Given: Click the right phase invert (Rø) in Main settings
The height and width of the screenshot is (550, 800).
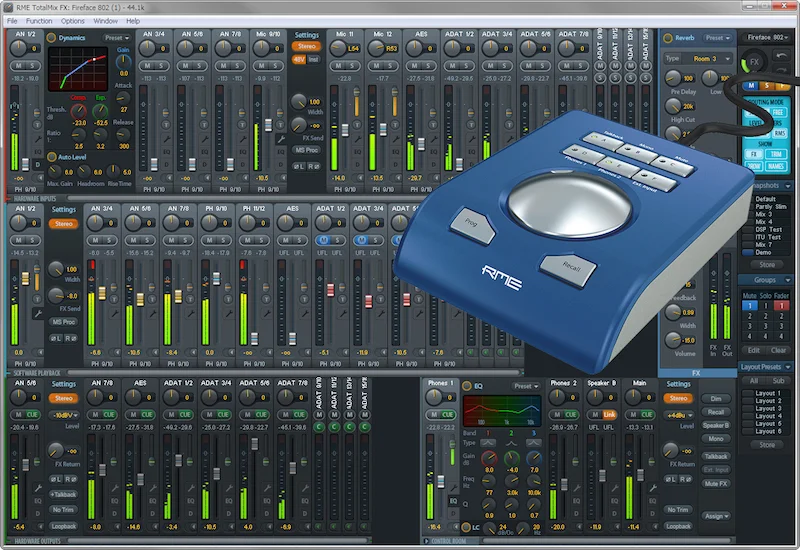Looking at the screenshot, I should [685, 479].
